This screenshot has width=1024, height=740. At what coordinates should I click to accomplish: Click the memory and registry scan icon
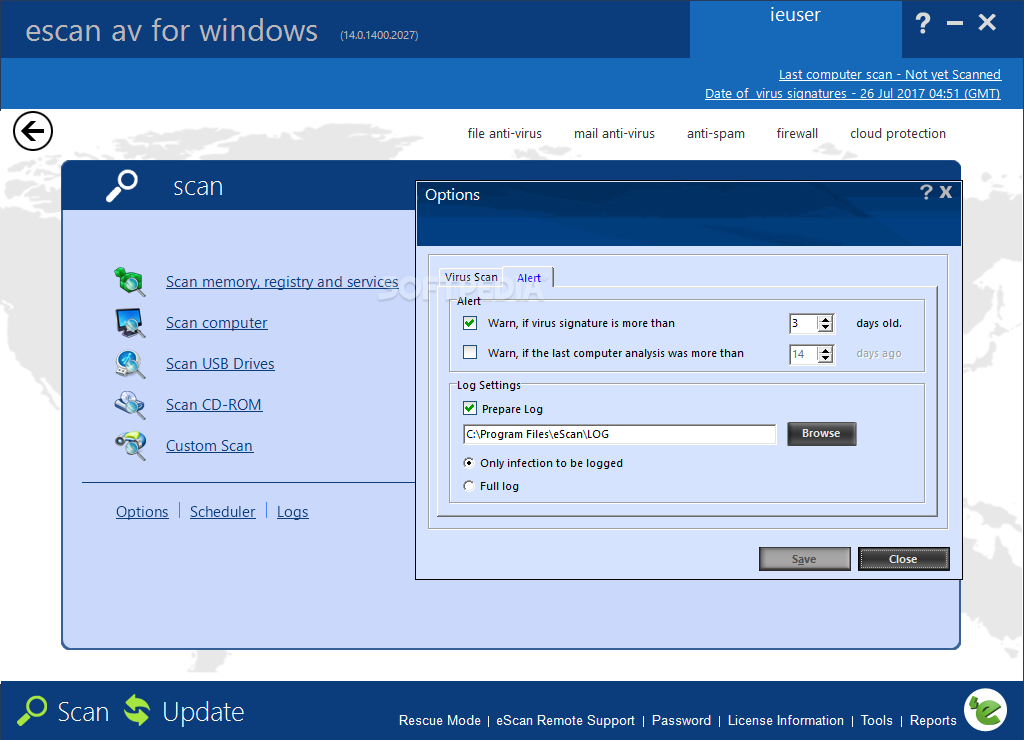point(129,282)
